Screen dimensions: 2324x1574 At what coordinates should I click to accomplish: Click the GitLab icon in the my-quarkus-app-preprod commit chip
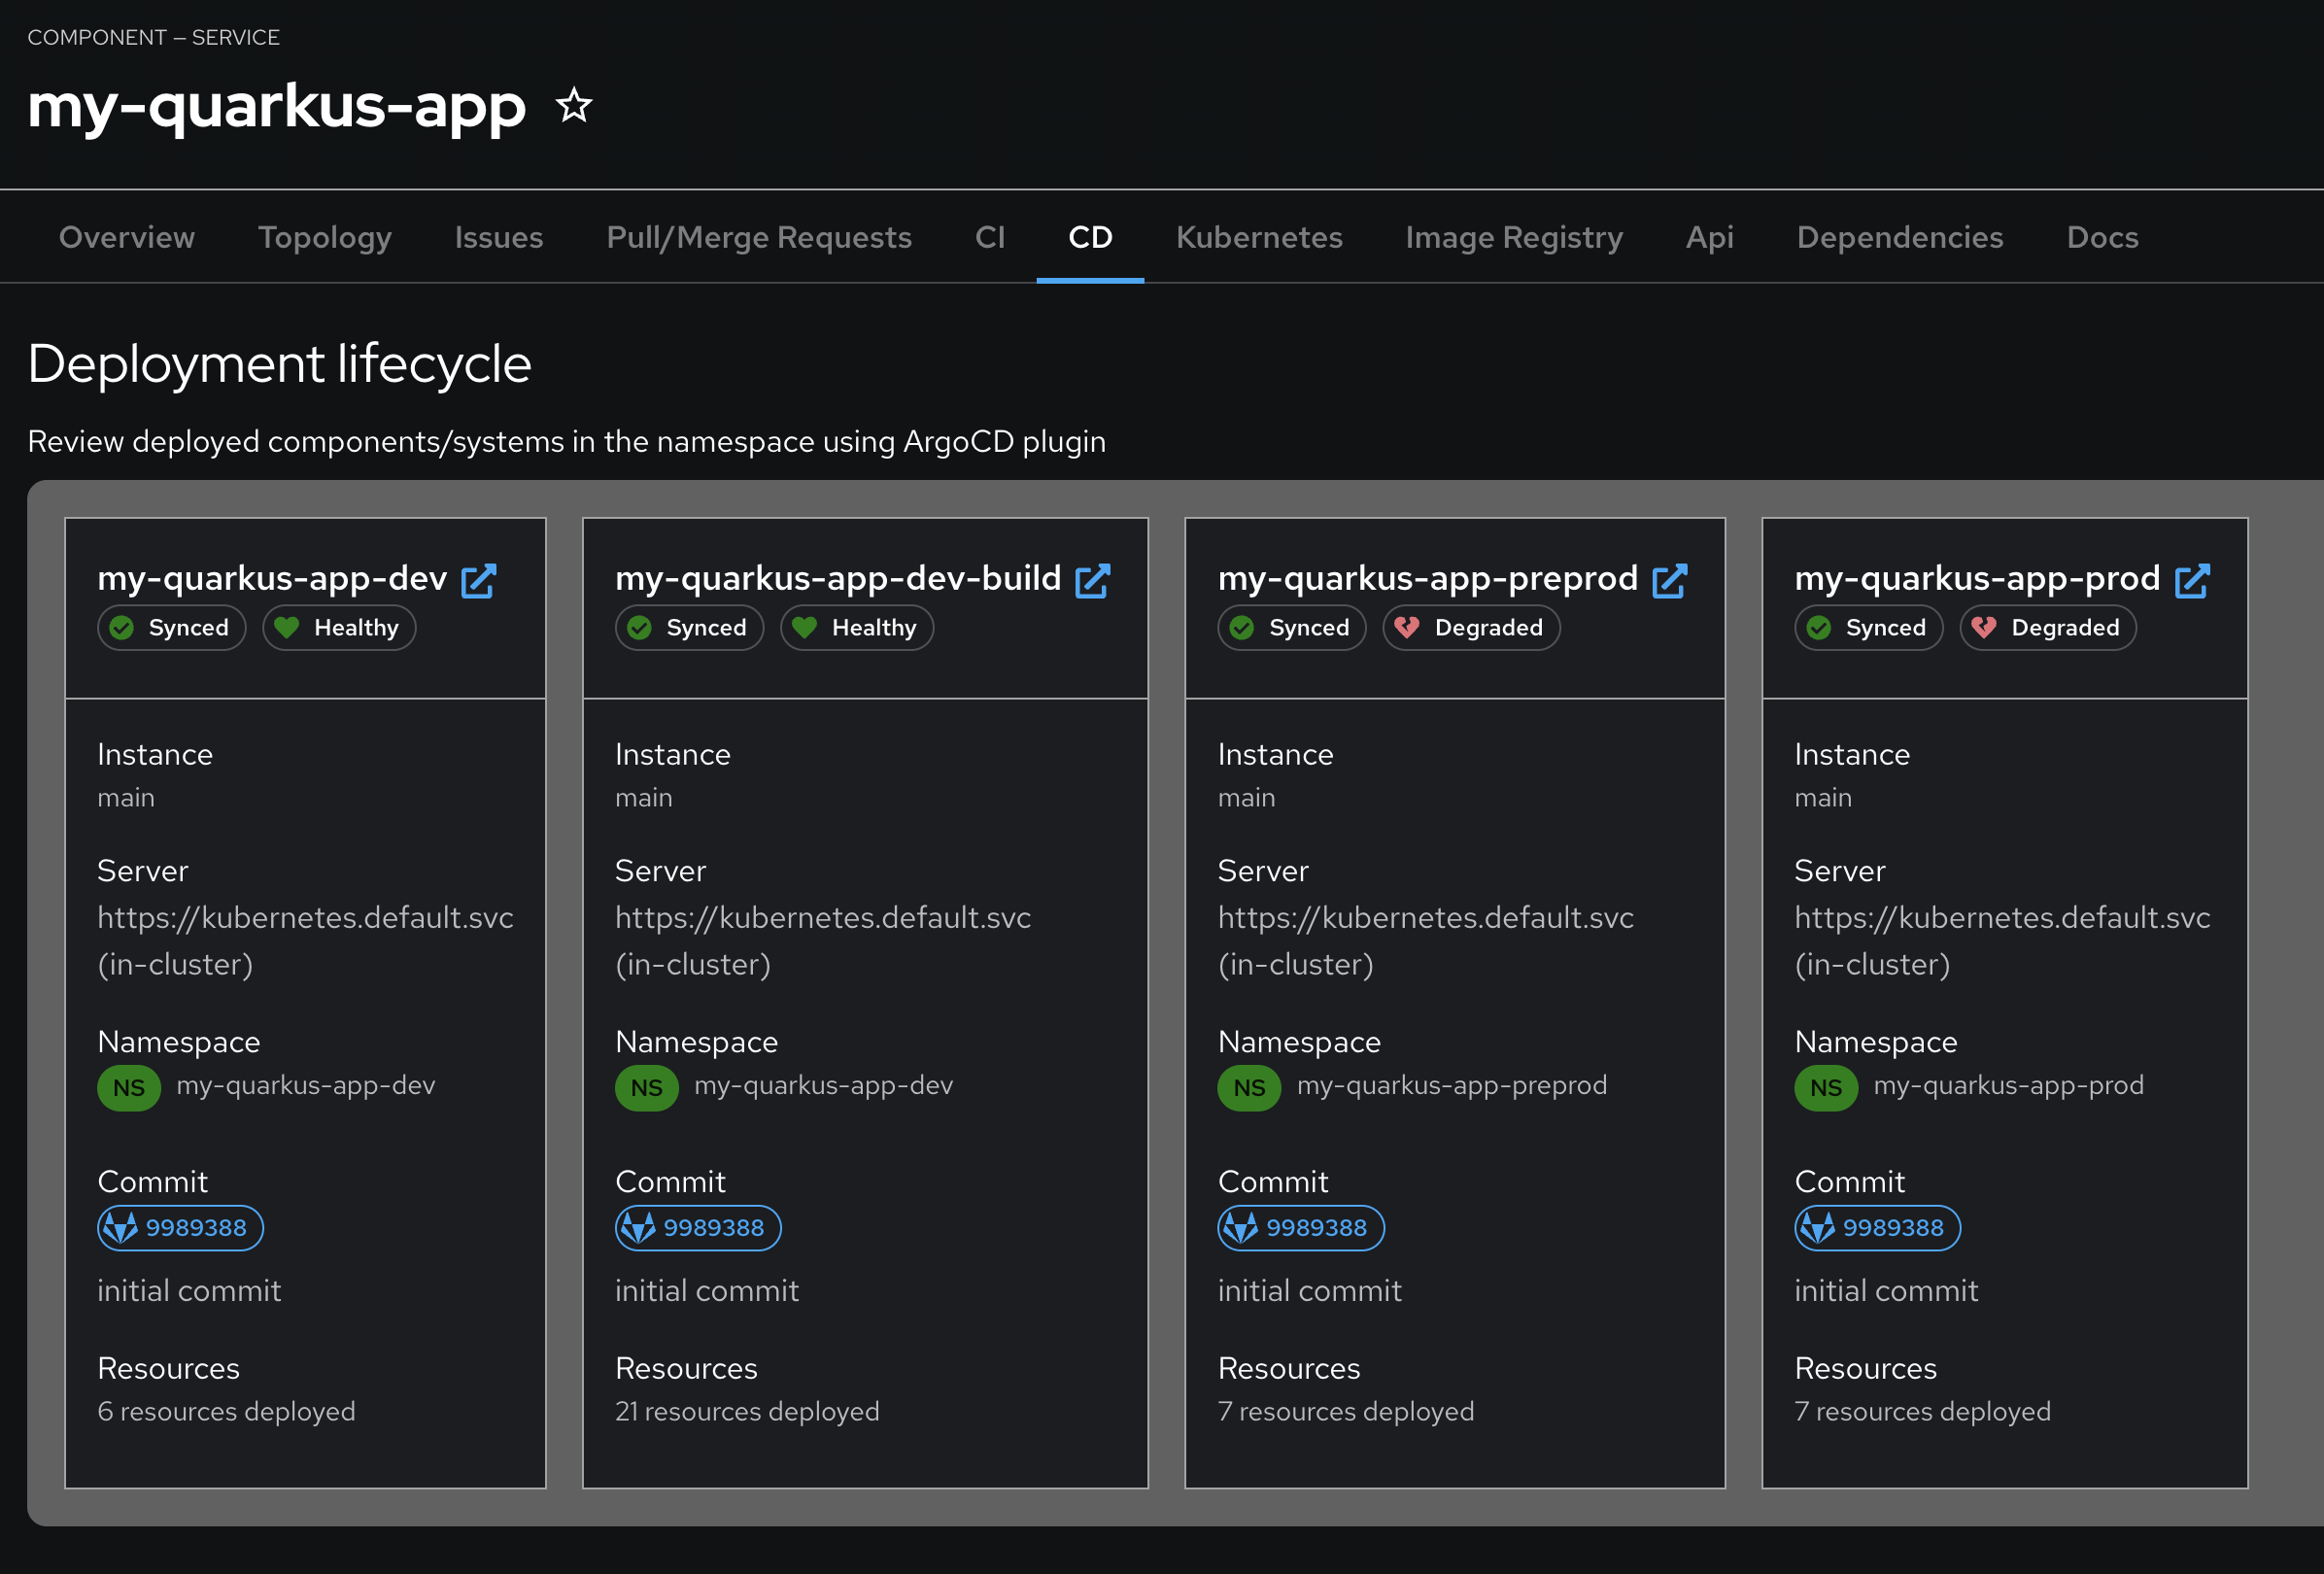point(1241,1228)
